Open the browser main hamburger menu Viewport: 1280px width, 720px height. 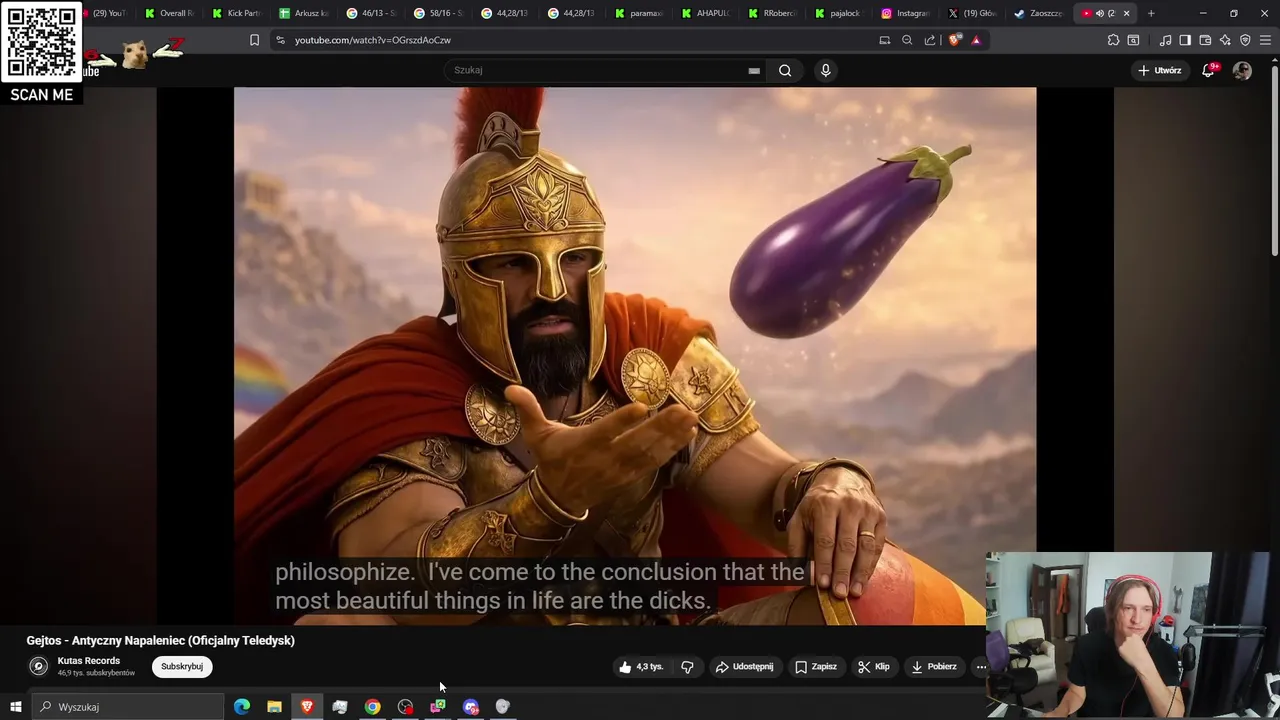pos(1264,40)
